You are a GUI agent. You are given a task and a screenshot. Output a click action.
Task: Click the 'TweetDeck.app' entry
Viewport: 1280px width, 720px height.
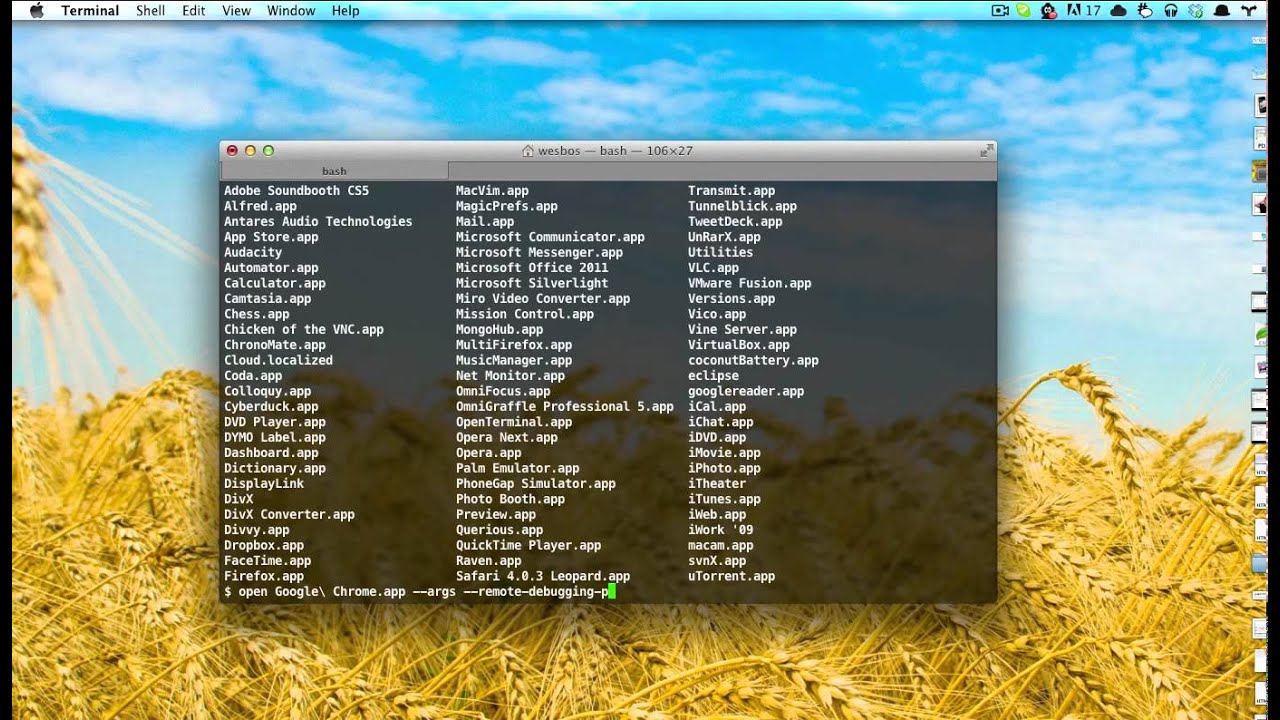(735, 222)
